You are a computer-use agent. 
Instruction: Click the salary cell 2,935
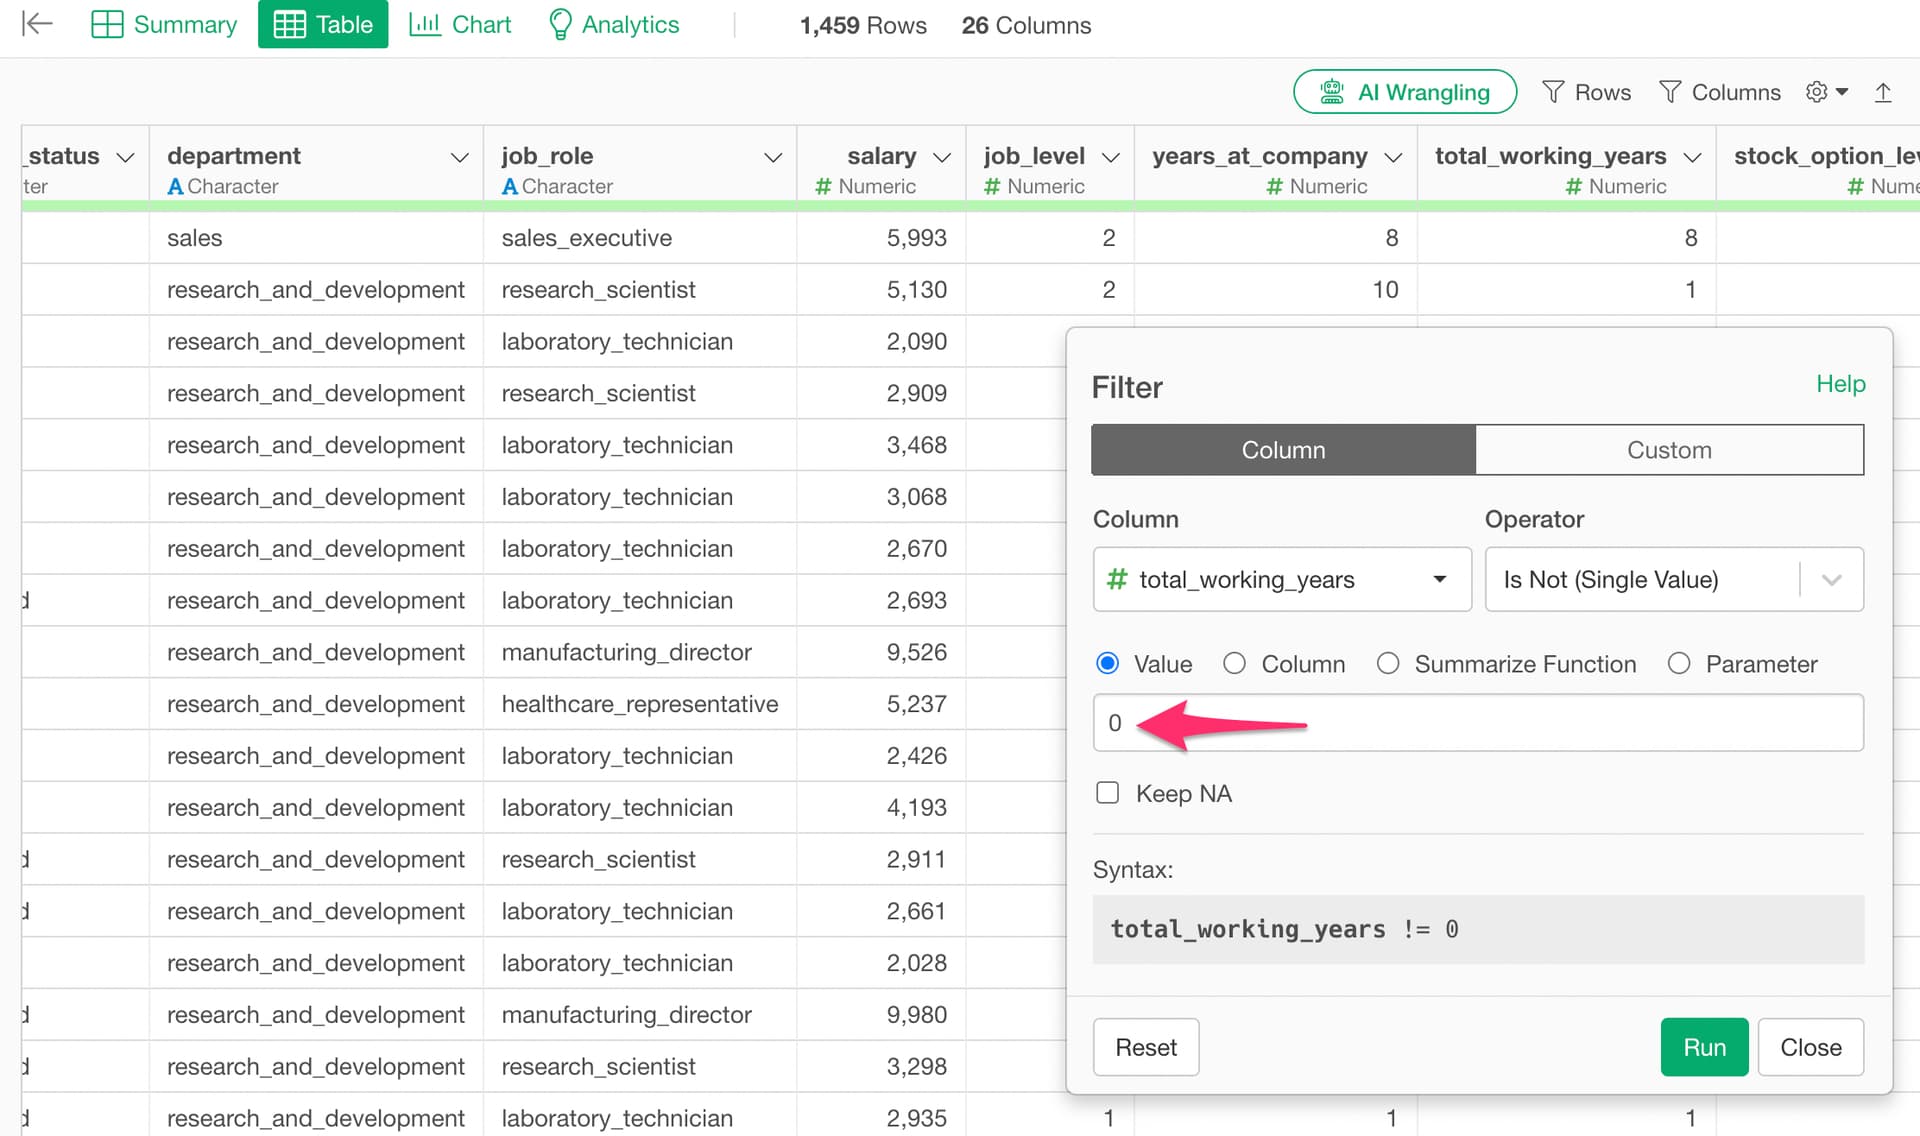tap(881, 1118)
